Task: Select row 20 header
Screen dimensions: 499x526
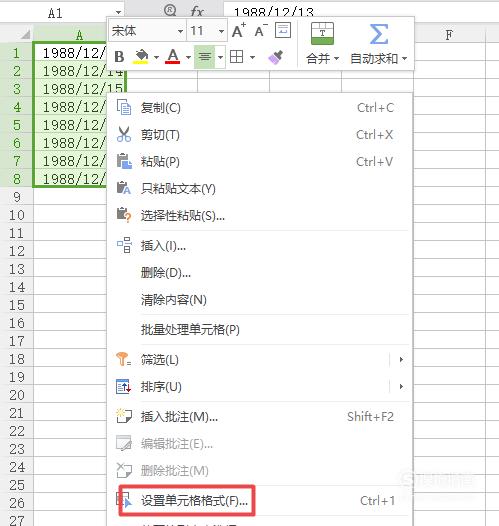Action: tap(16, 395)
